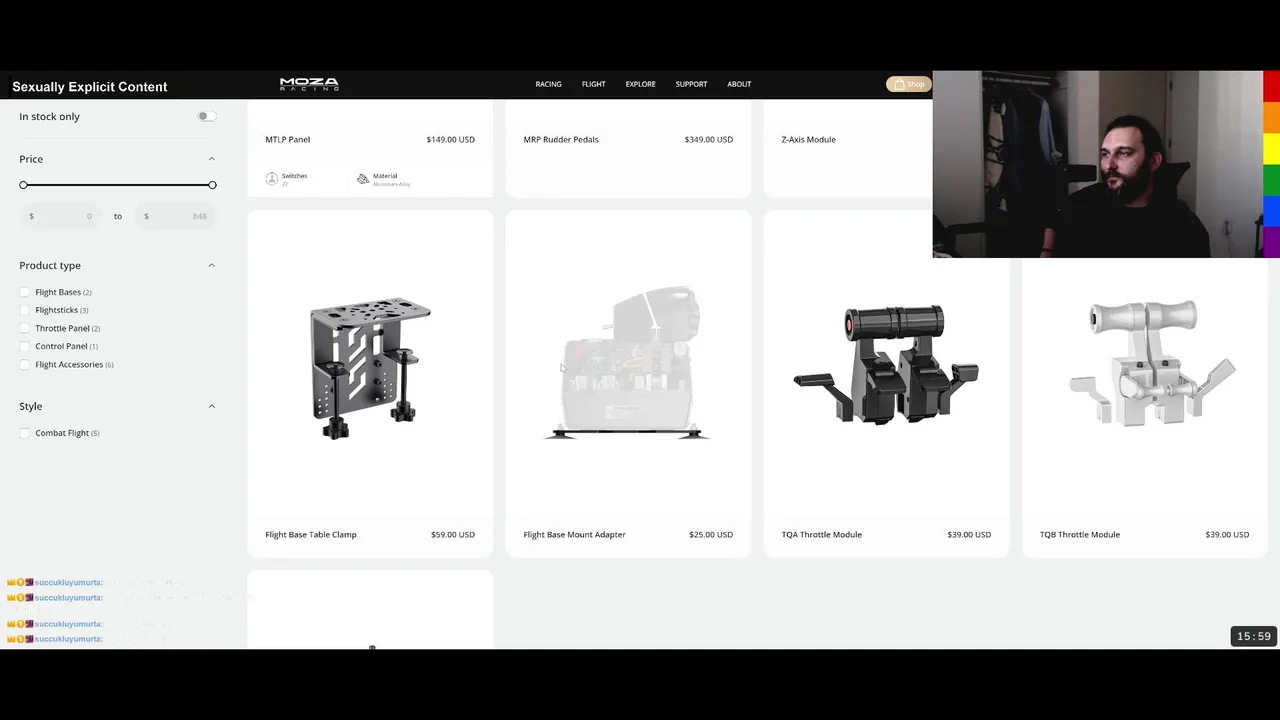Viewport: 1280px width, 720px height.
Task: Check the Flight Bases filter
Action: (25, 292)
